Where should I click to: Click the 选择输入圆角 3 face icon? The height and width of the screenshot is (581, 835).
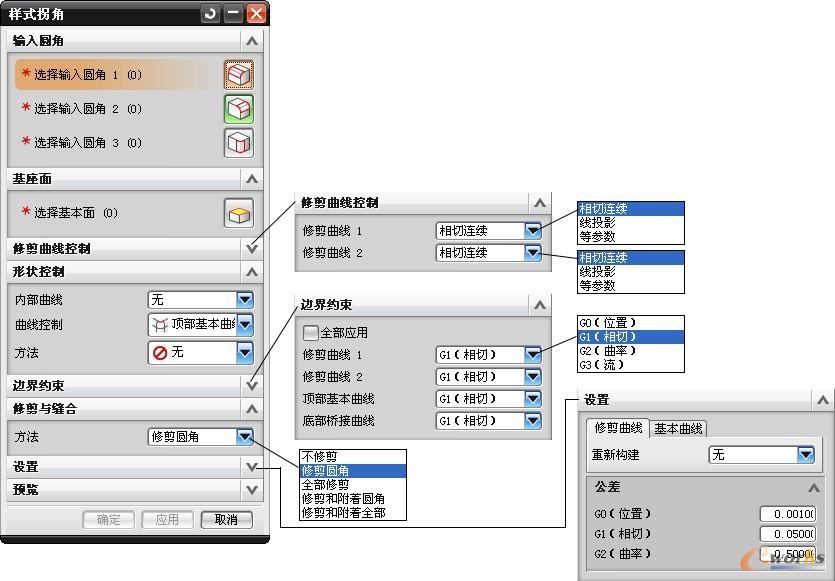(x=238, y=143)
